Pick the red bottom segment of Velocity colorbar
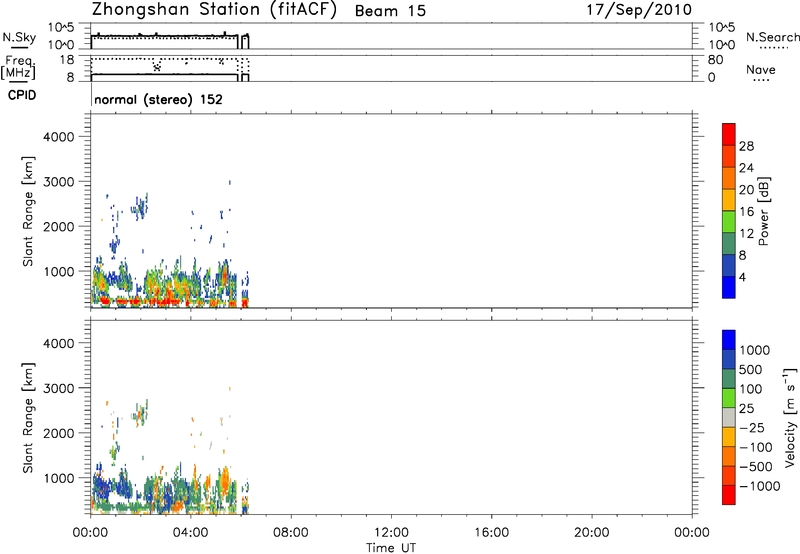This screenshot has height=554, width=800. 729,495
